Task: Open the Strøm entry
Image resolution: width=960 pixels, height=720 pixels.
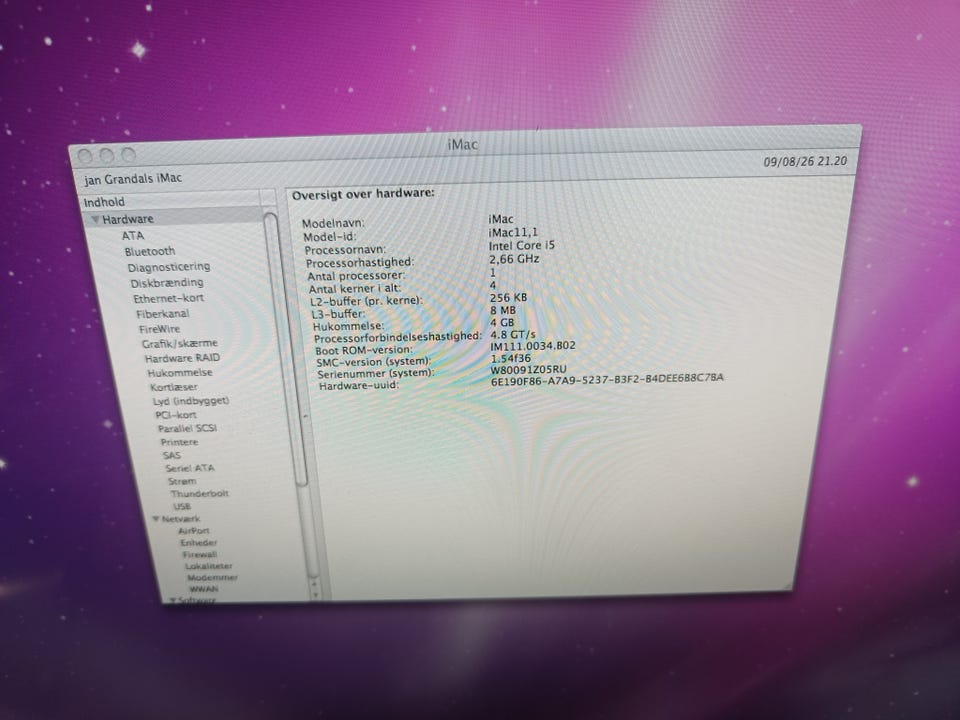Action: click(182, 481)
